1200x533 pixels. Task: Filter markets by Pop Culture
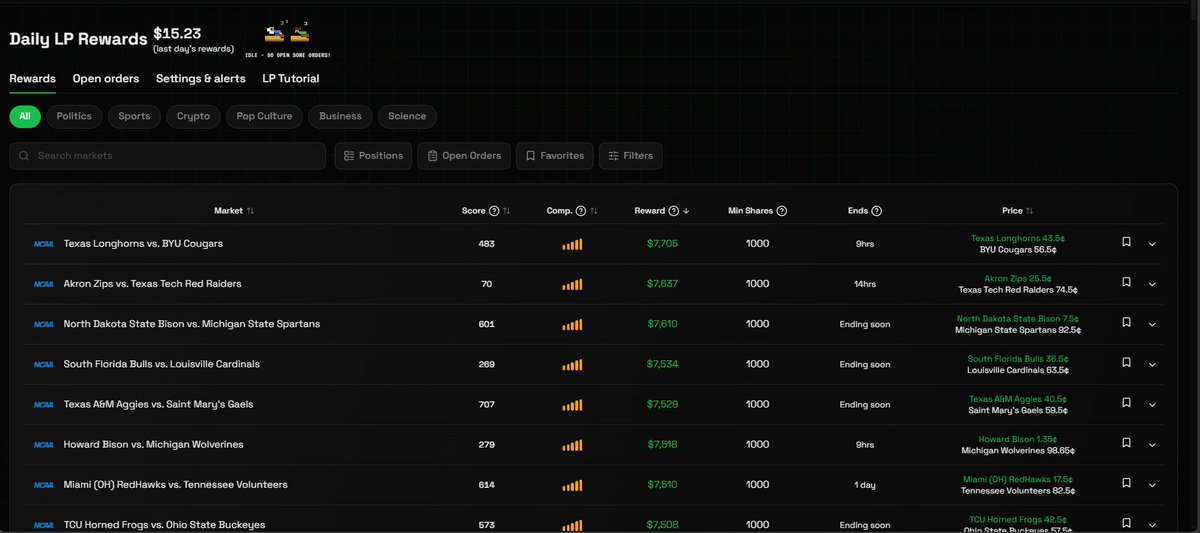tap(265, 116)
